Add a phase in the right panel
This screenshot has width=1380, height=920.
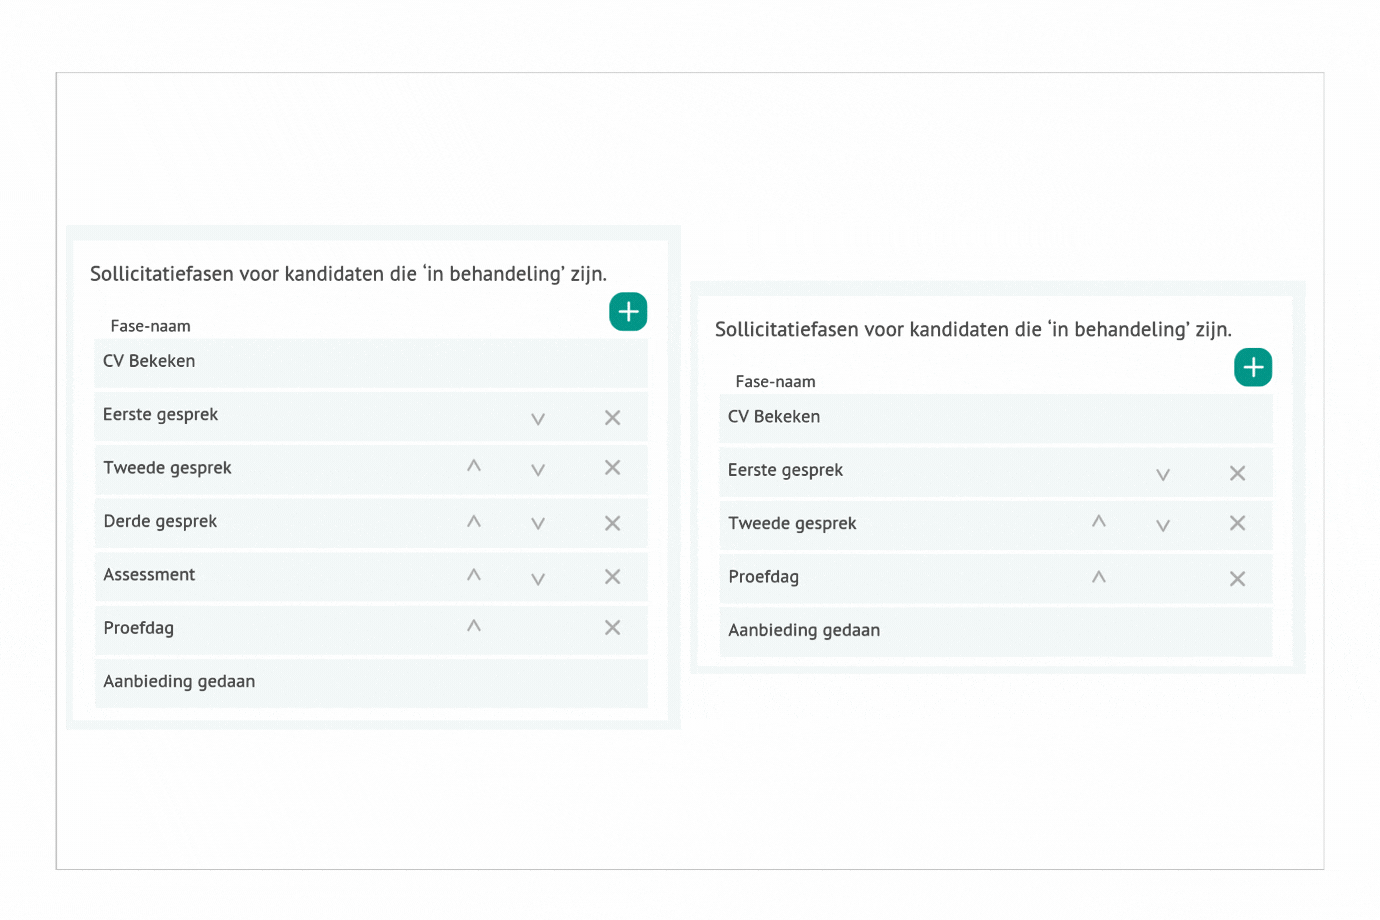pos(1253,368)
